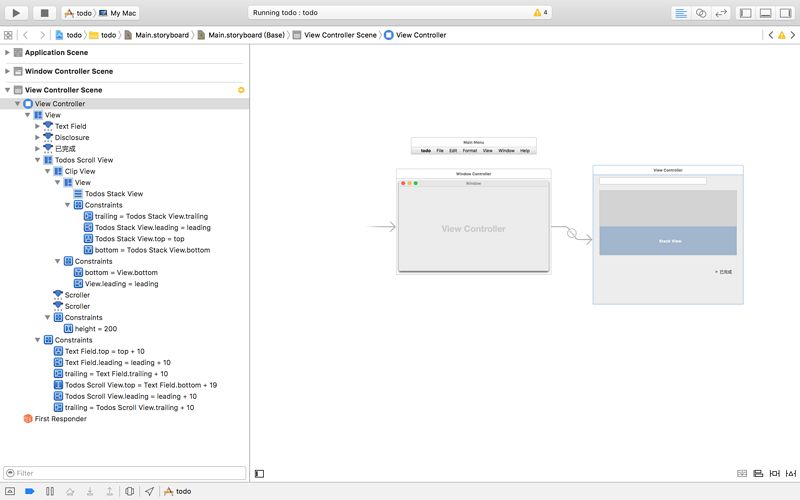The width and height of the screenshot is (800, 500).
Task: Expand the Application Scene
Action: (7, 53)
